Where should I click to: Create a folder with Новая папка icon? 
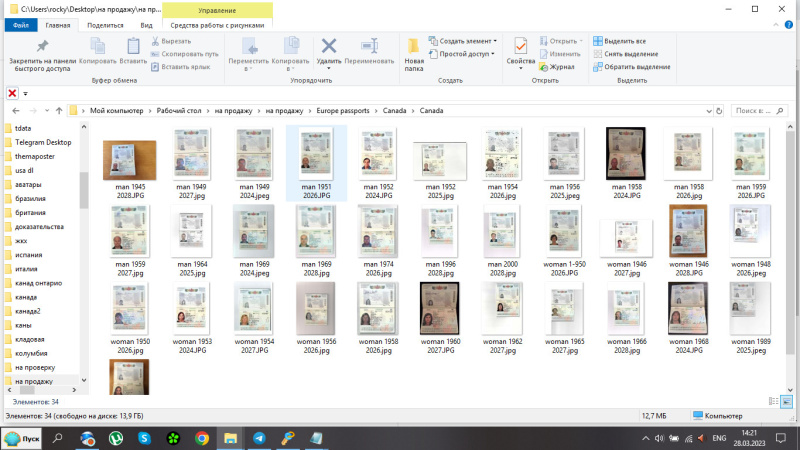coord(414,47)
